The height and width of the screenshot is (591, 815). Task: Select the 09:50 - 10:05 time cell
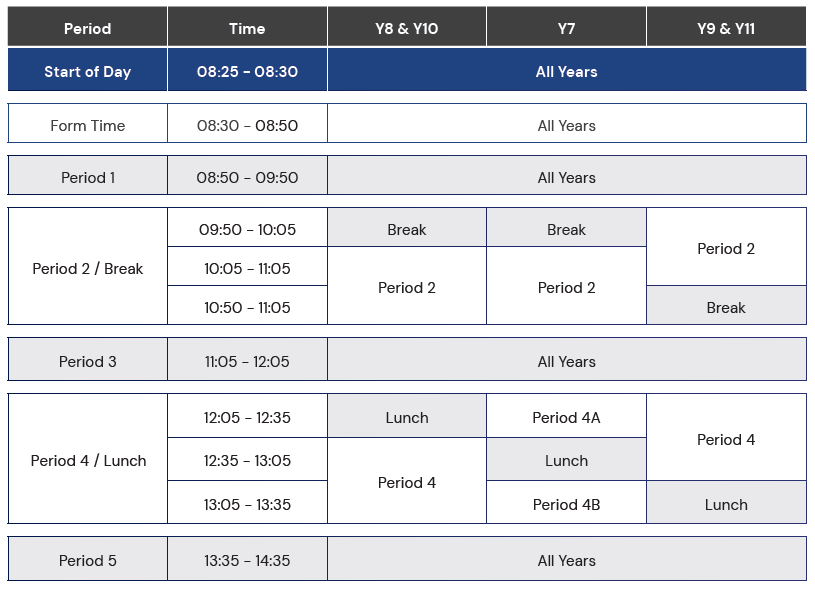pyautogui.click(x=247, y=228)
